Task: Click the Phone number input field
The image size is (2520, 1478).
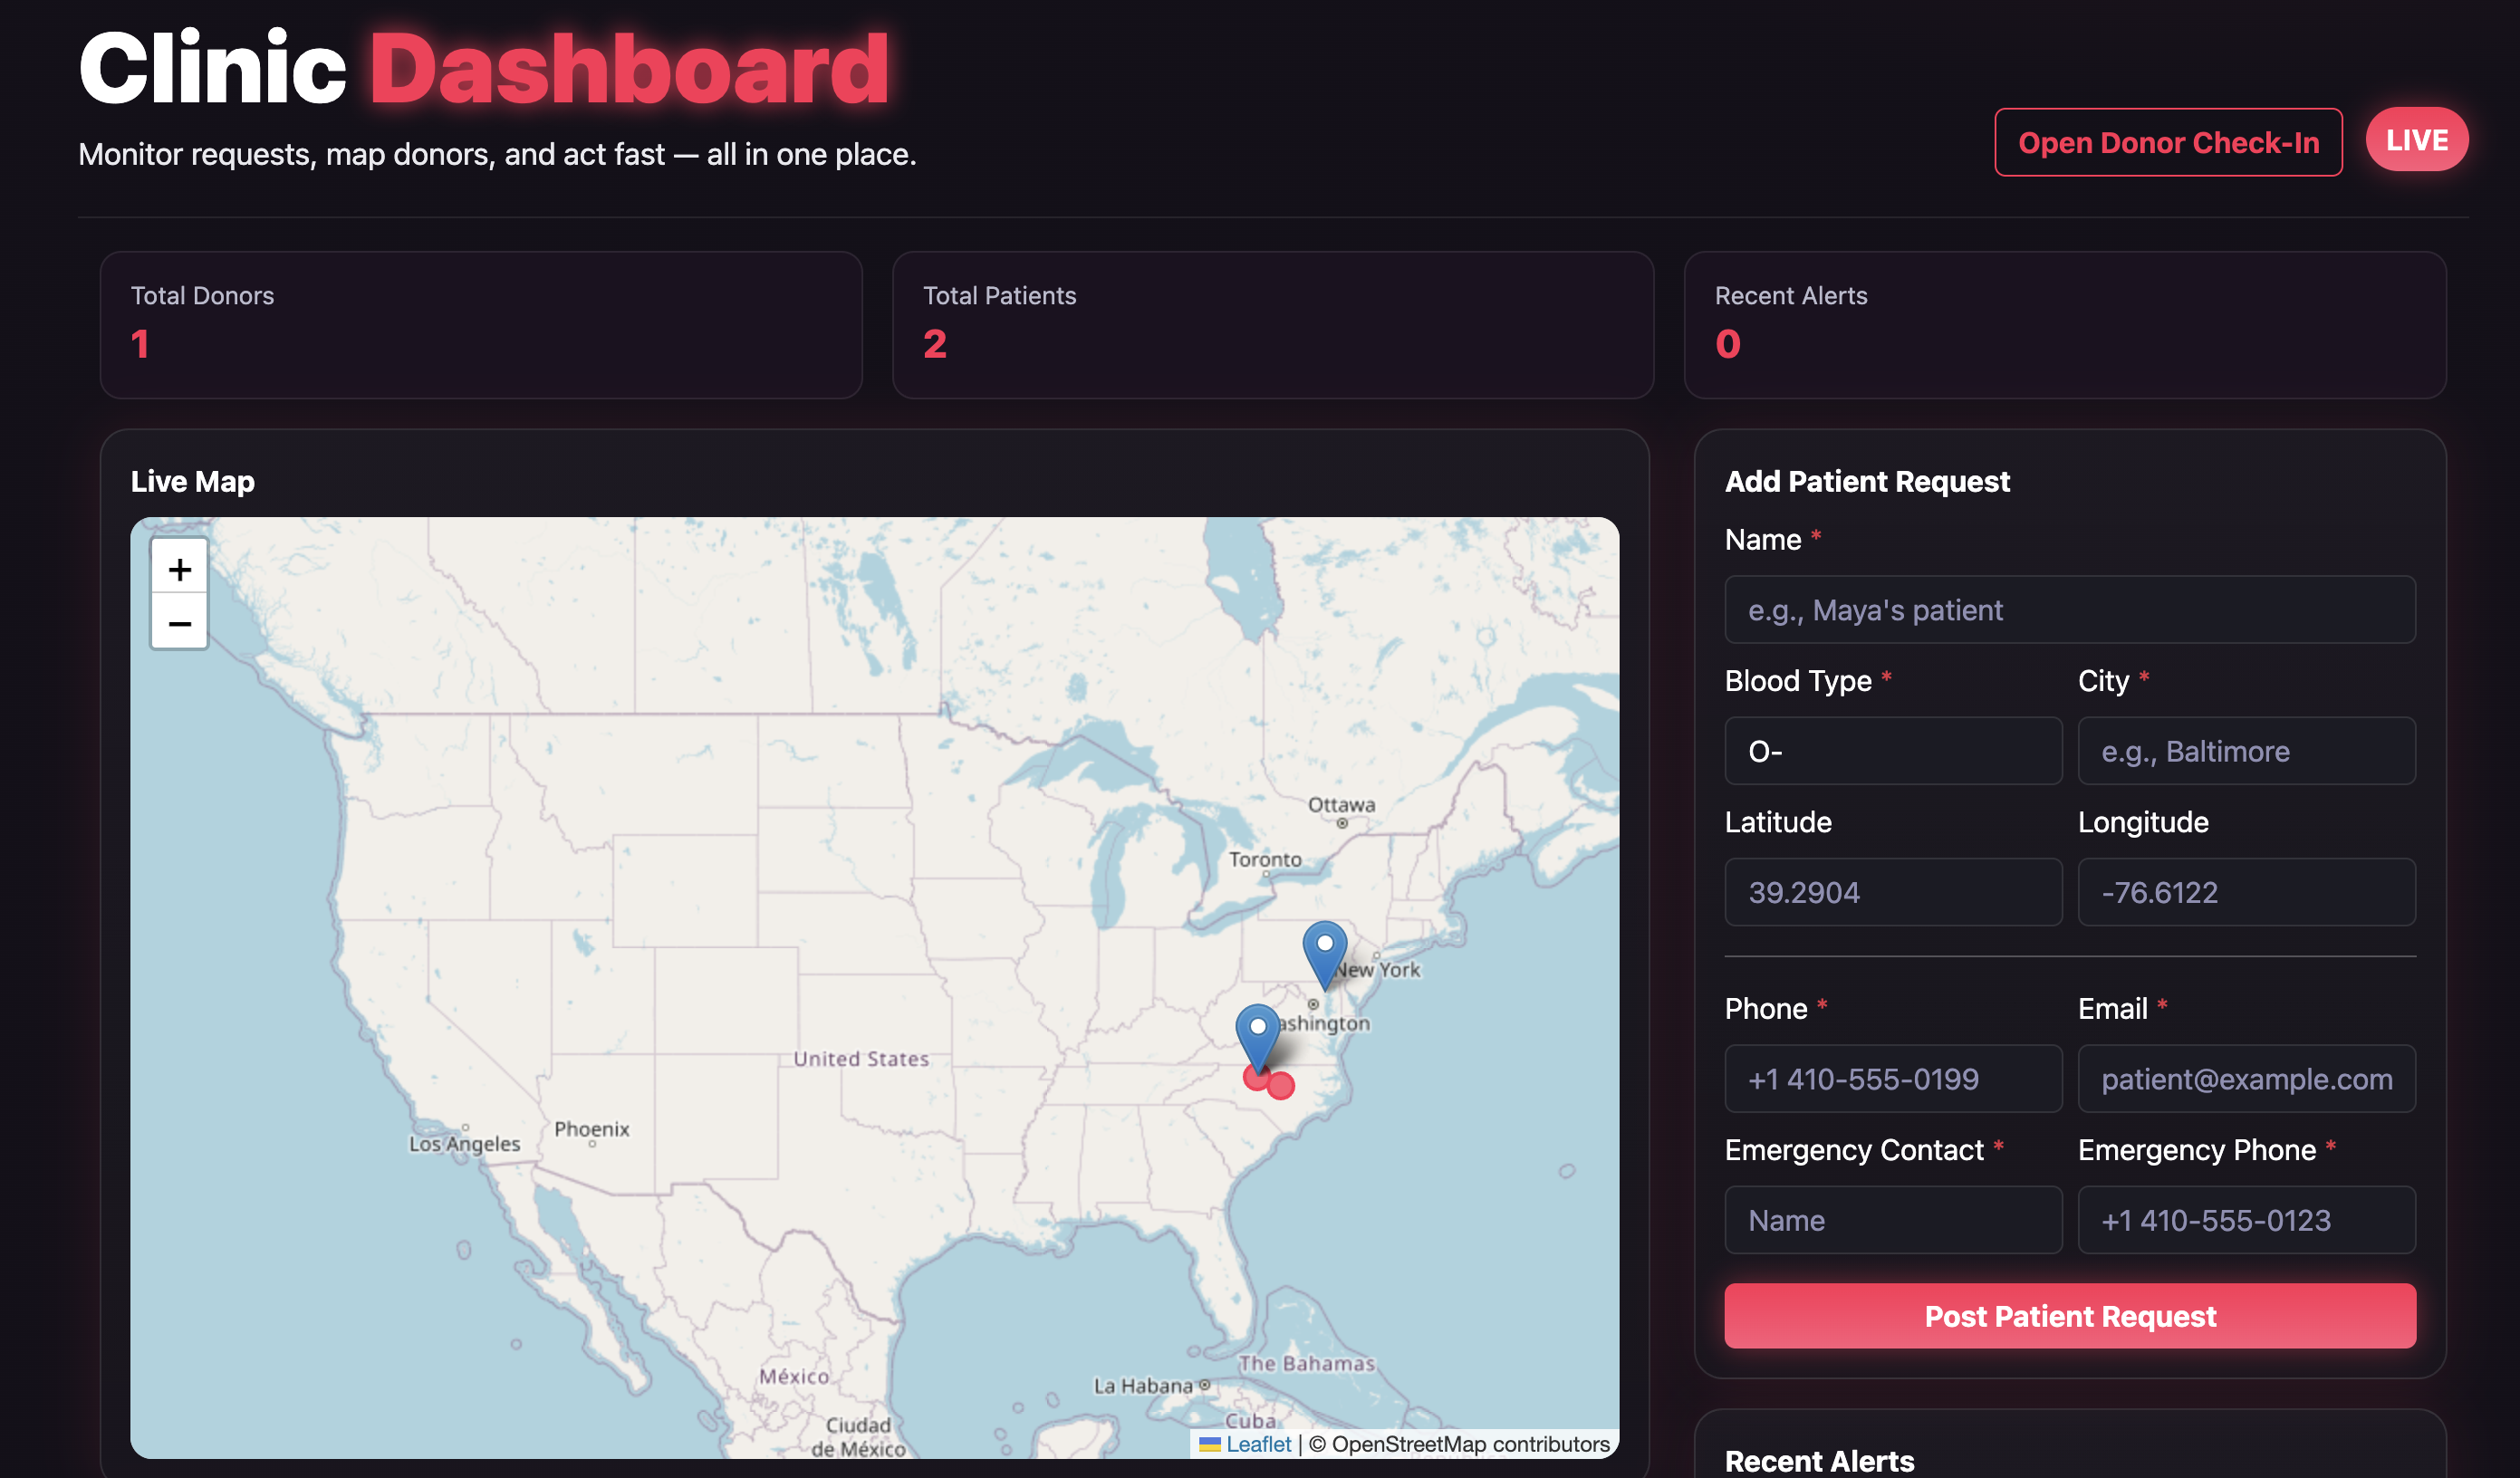Action: pos(1892,1079)
